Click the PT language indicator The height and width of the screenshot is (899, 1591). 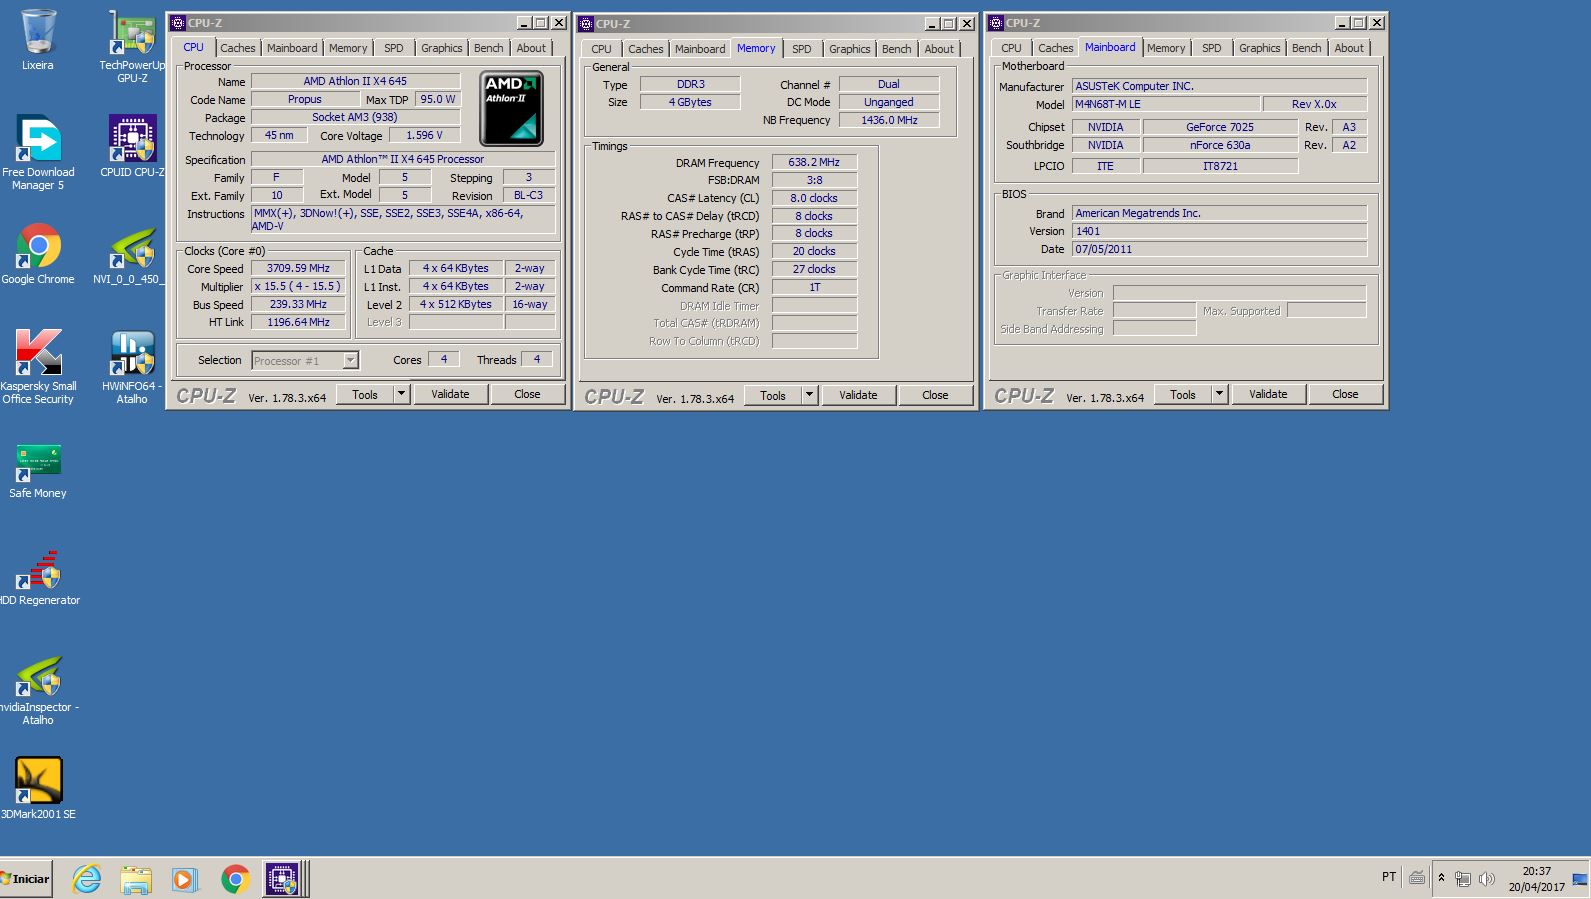tap(1389, 877)
